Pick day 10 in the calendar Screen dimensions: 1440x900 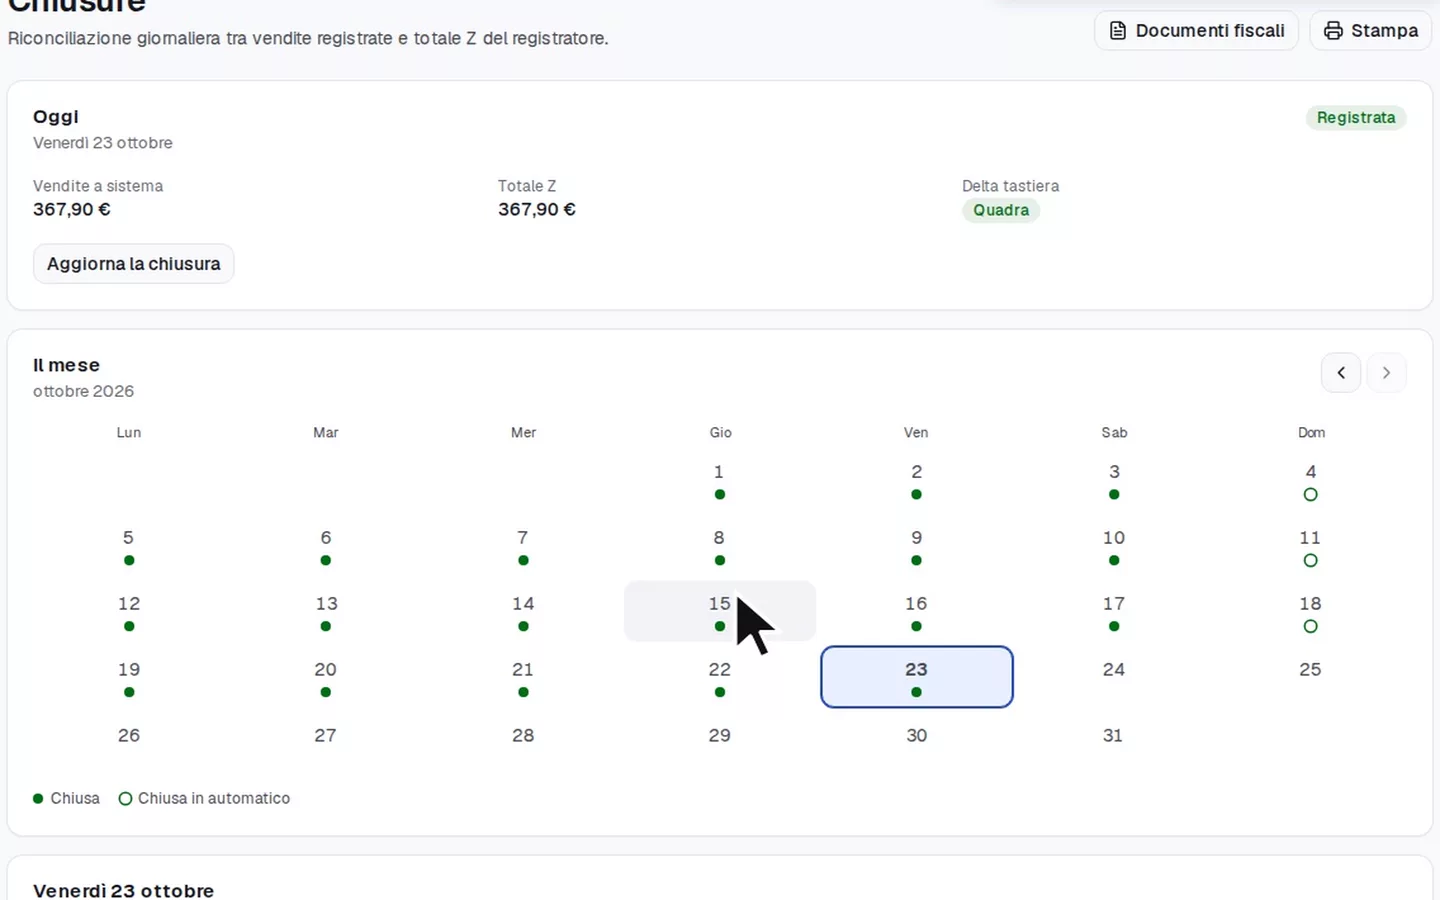click(x=1114, y=545)
